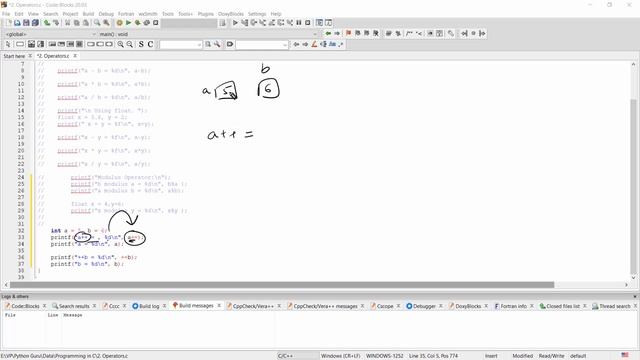Image resolution: width=640 pixels, height=360 pixels.
Task: Start debugging with the Debug/Continue icon
Action: coord(235,23)
